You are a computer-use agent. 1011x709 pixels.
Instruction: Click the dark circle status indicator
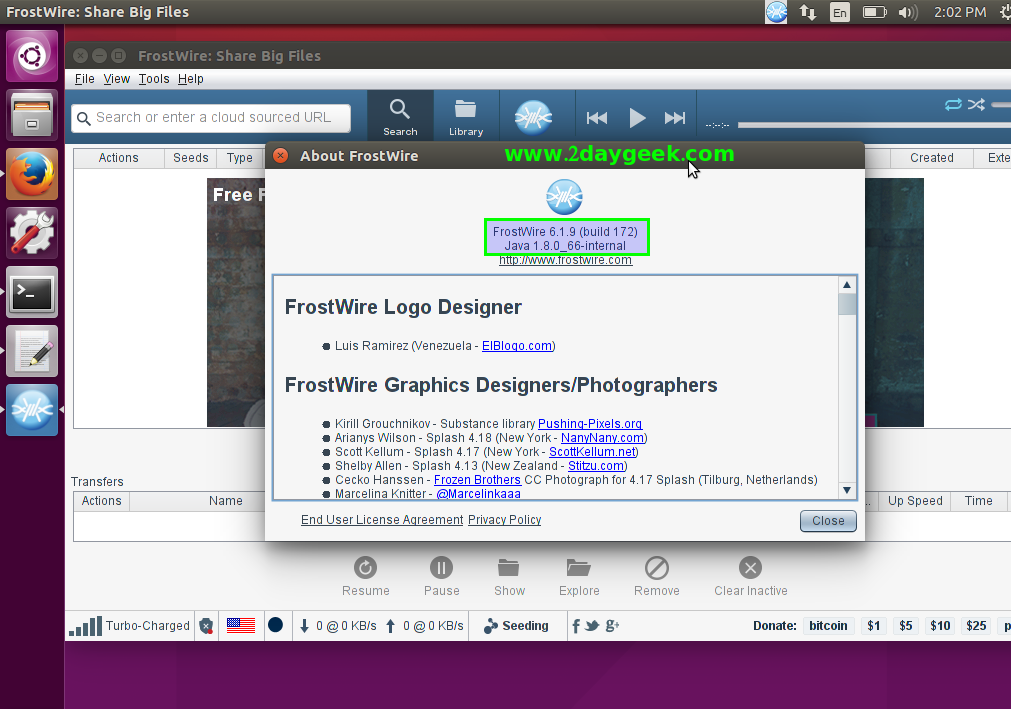click(x=275, y=625)
